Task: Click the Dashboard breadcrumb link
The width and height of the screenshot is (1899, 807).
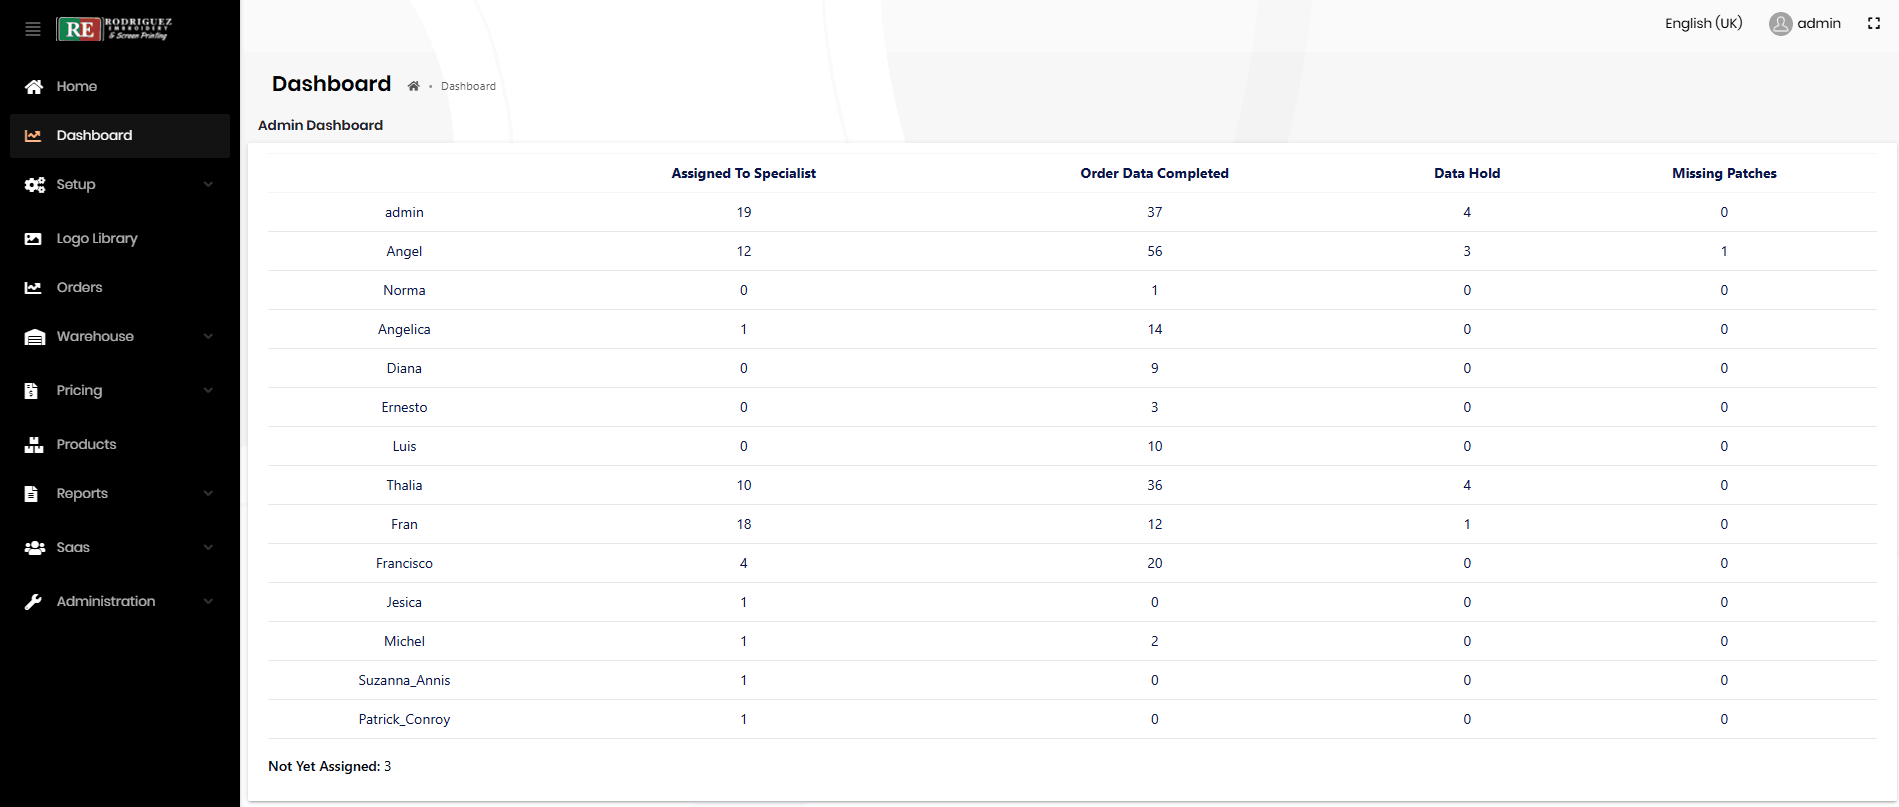Action: pyautogui.click(x=468, y=86)
